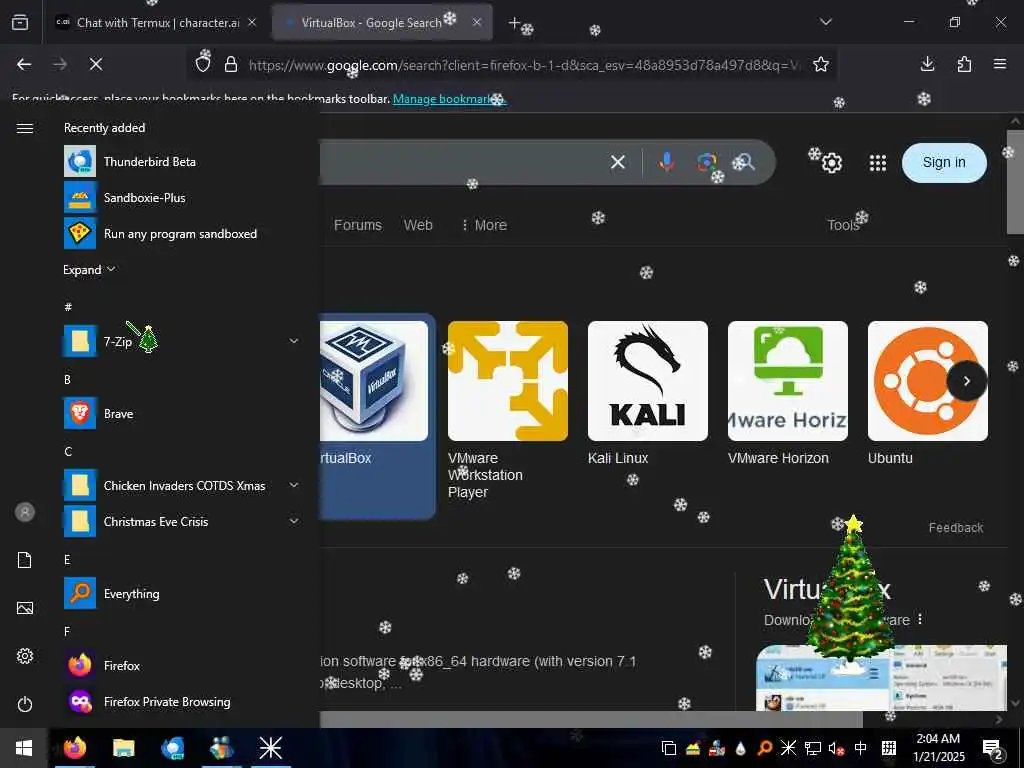Click the Sign in button
This screenshot has height=768, width=1024.
(944, 163)
